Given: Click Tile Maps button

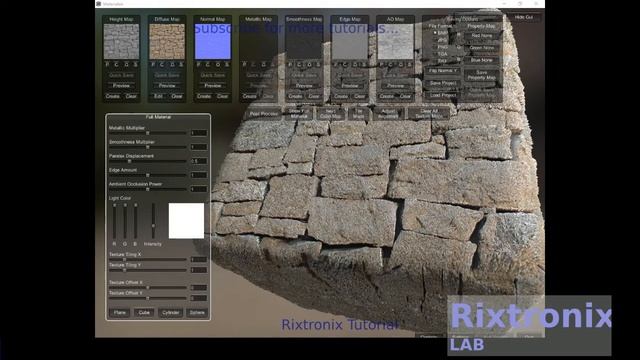Looking at the screenshot, I should pos(358,114).
